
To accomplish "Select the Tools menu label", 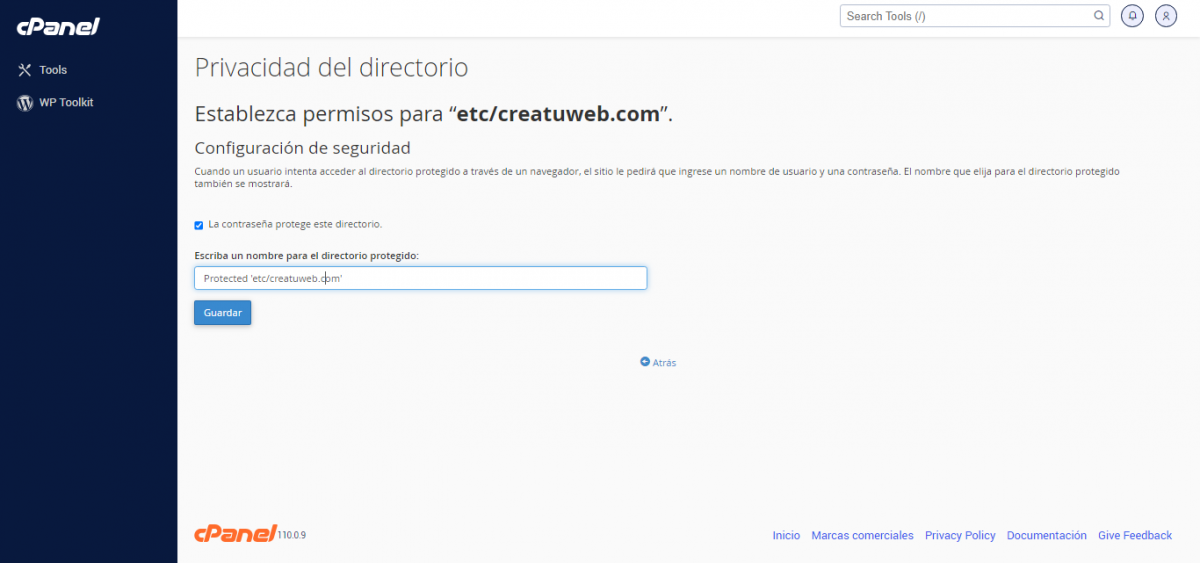I will [53, 70].
